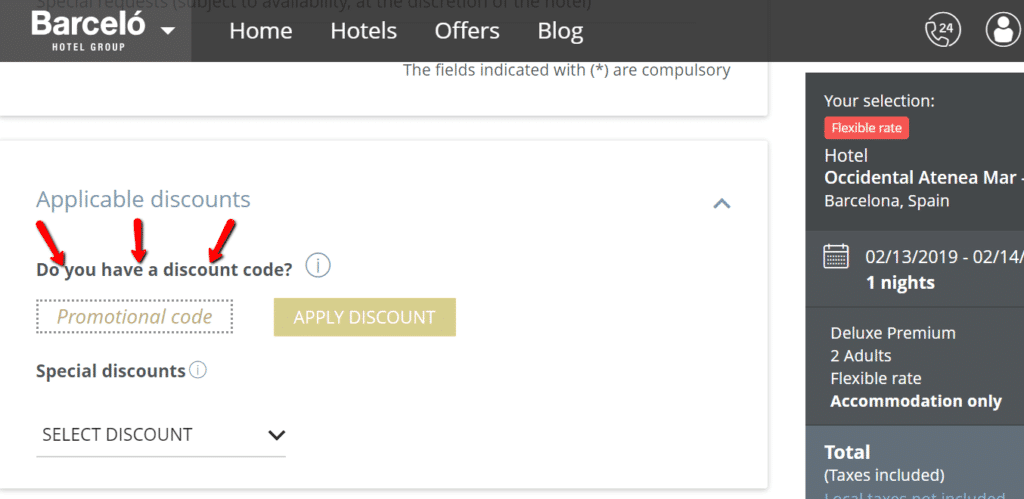Screen dimensions: 1024x499
Task: Click the Barceló Hotel Group logo
Action: pos(88,30)
